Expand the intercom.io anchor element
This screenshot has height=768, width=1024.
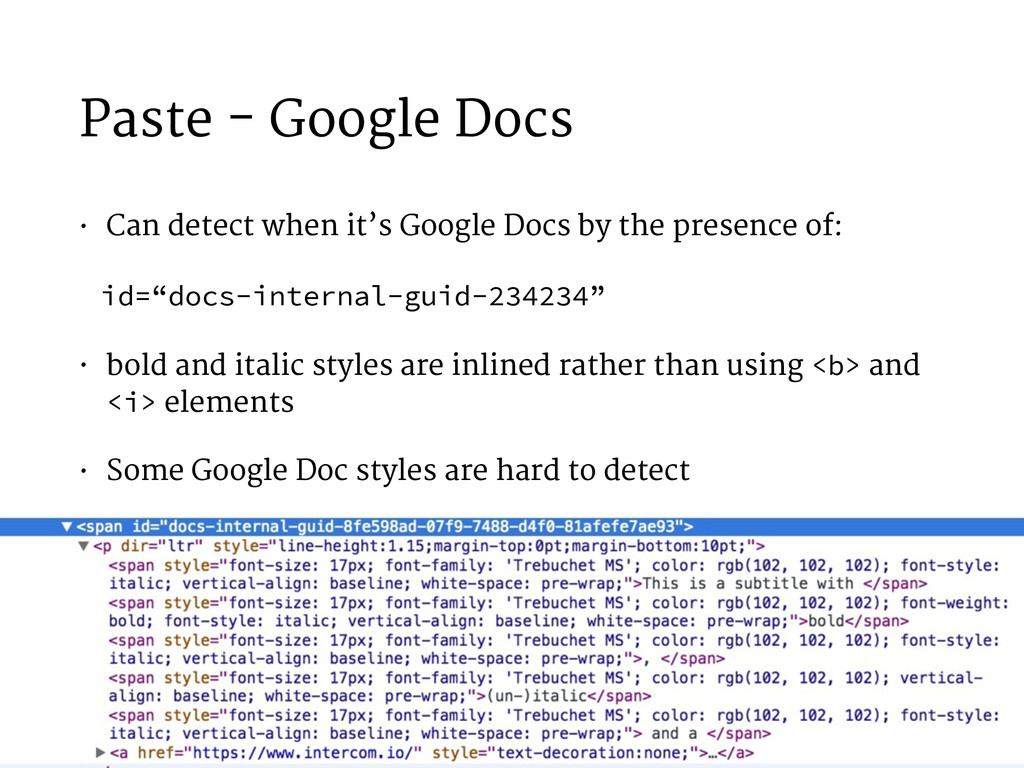tap(101, 752)
